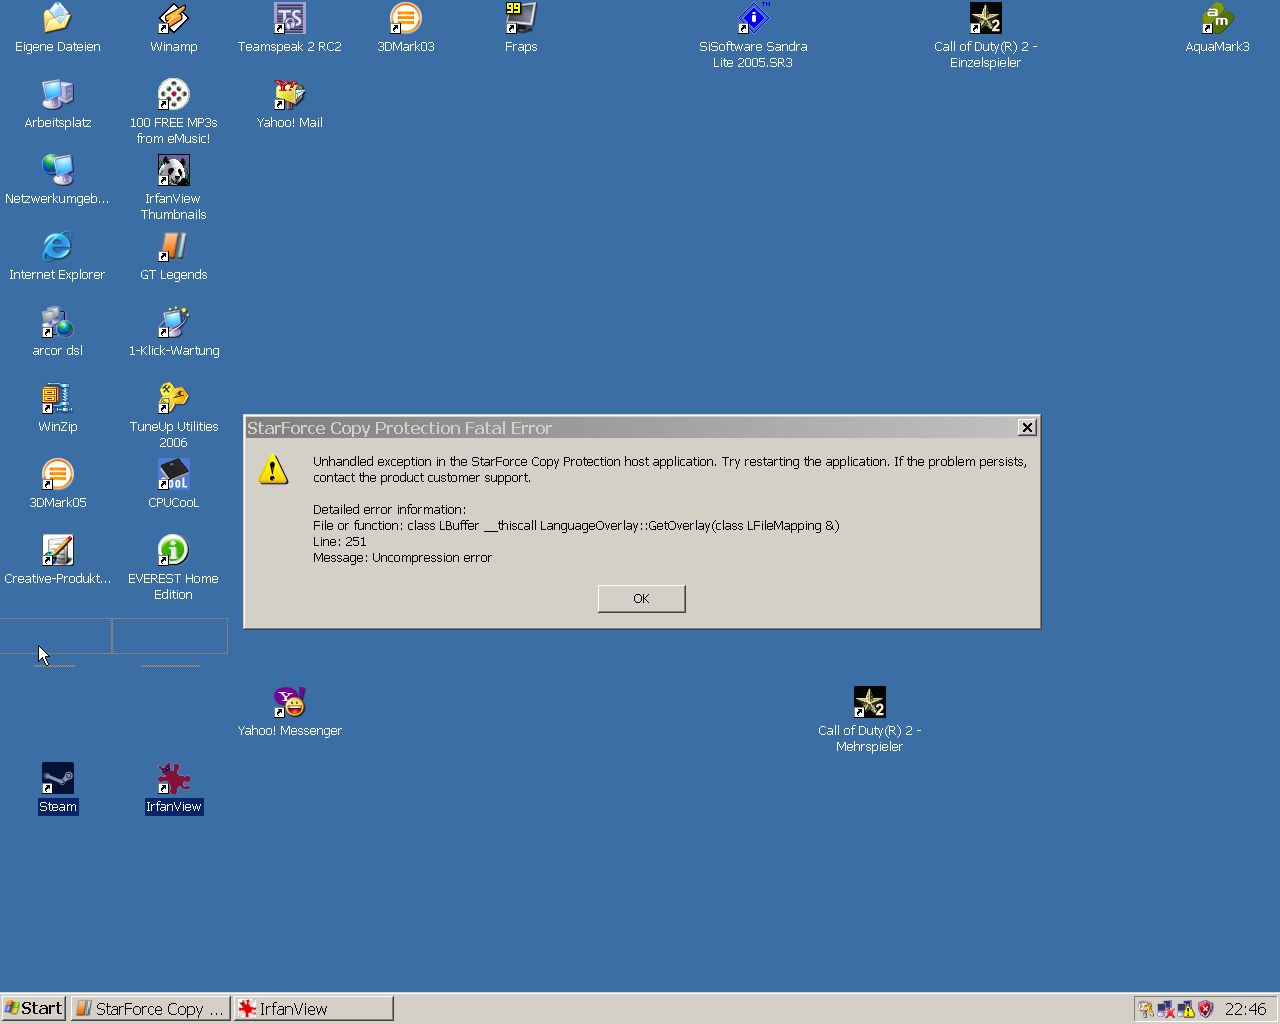The width and height of the screenshot is (1280, 1024).
Task: Click the 22:46 taskbar clock
Action: [1245, 1009]
